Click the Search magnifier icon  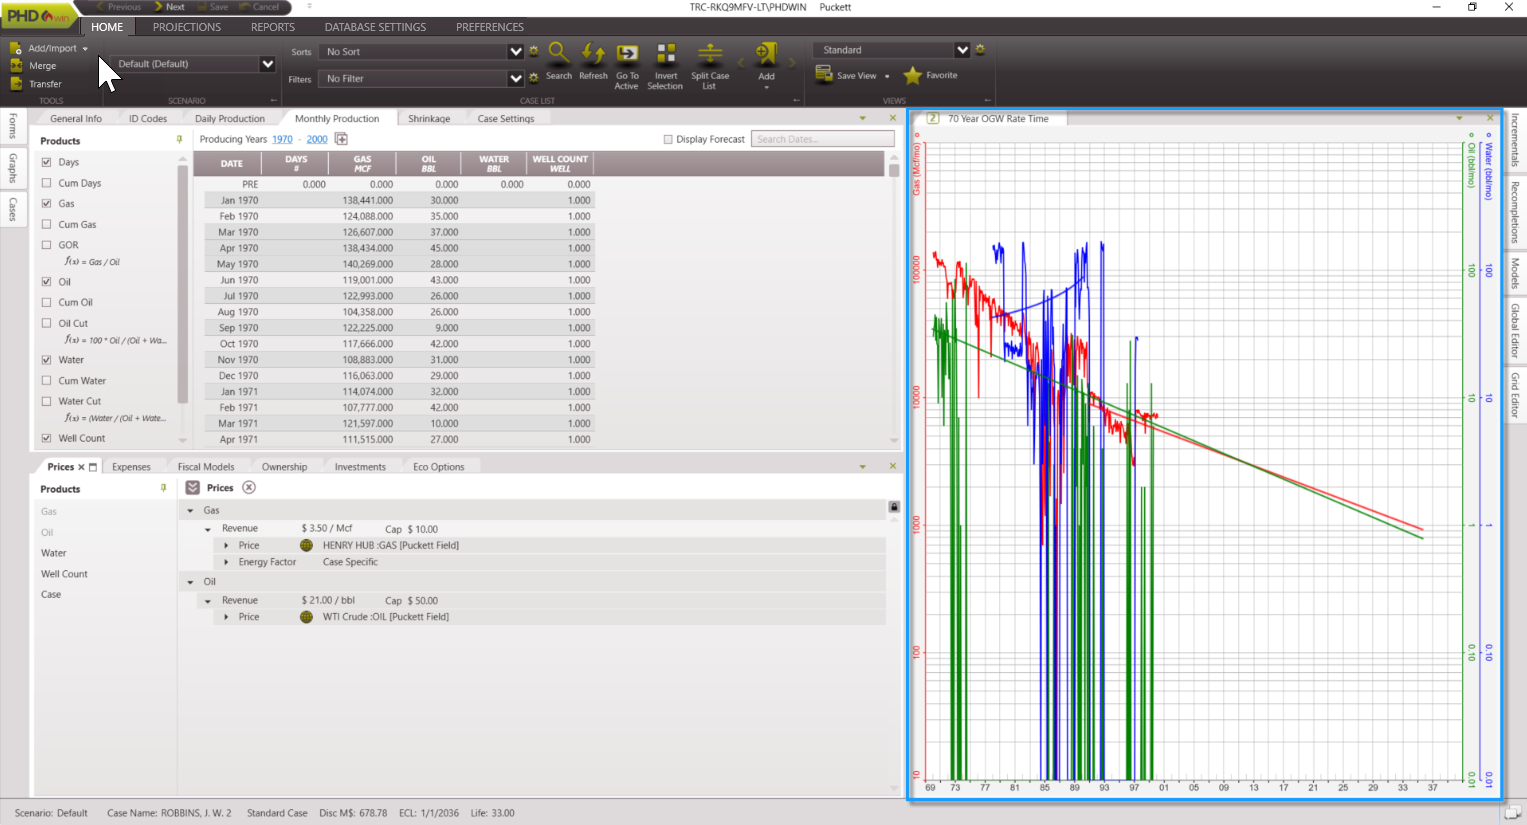tap(559, 54)
